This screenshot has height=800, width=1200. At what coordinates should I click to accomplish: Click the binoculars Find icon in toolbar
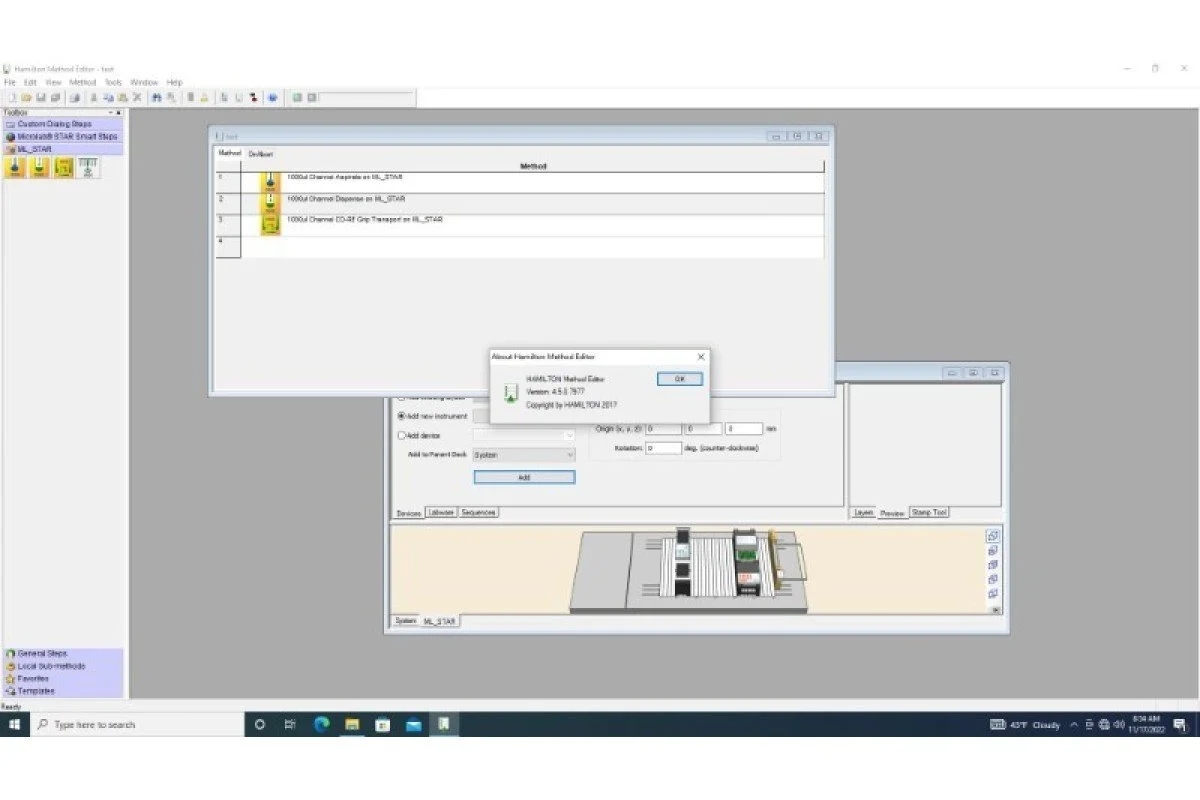click(157, 98)
